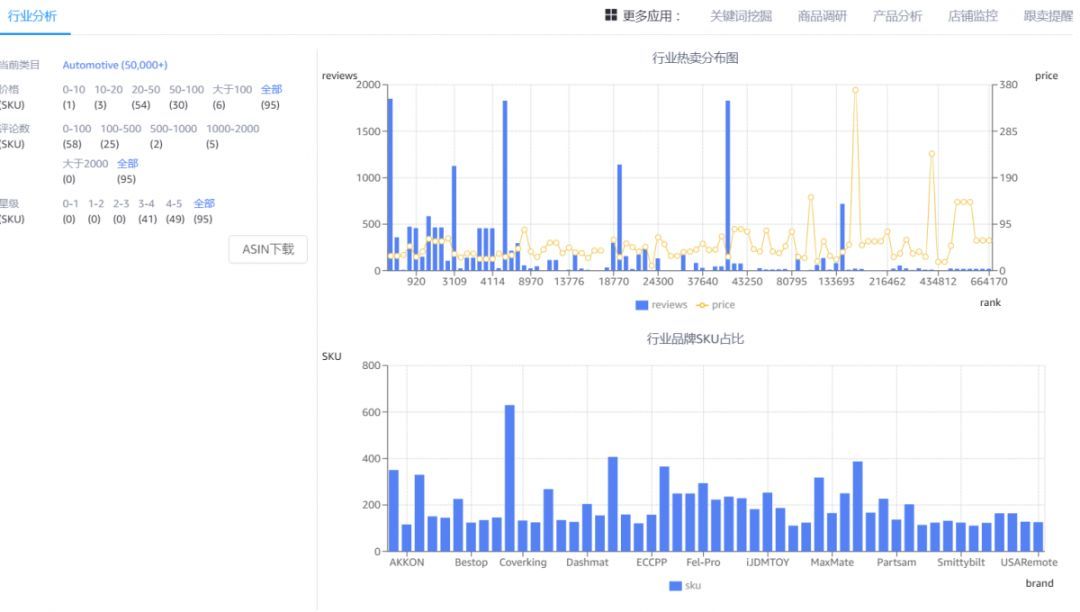The image size is (1080, 612).
Task: Click the rank 18770 axis label
Action: (614, 282)
